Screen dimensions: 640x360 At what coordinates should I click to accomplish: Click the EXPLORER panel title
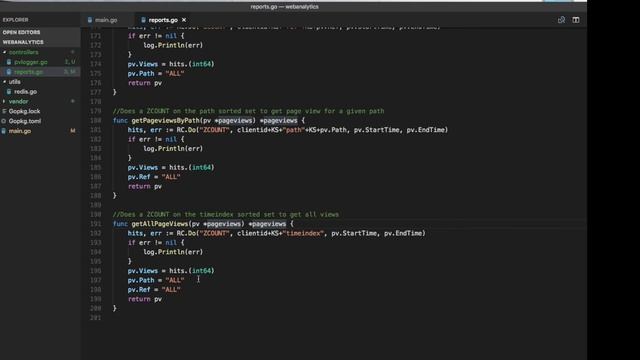coord(16,20)
